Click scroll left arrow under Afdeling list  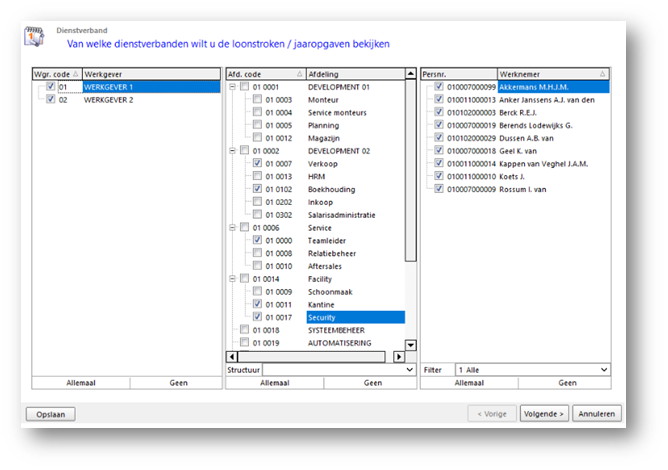[x=231, y=356]
